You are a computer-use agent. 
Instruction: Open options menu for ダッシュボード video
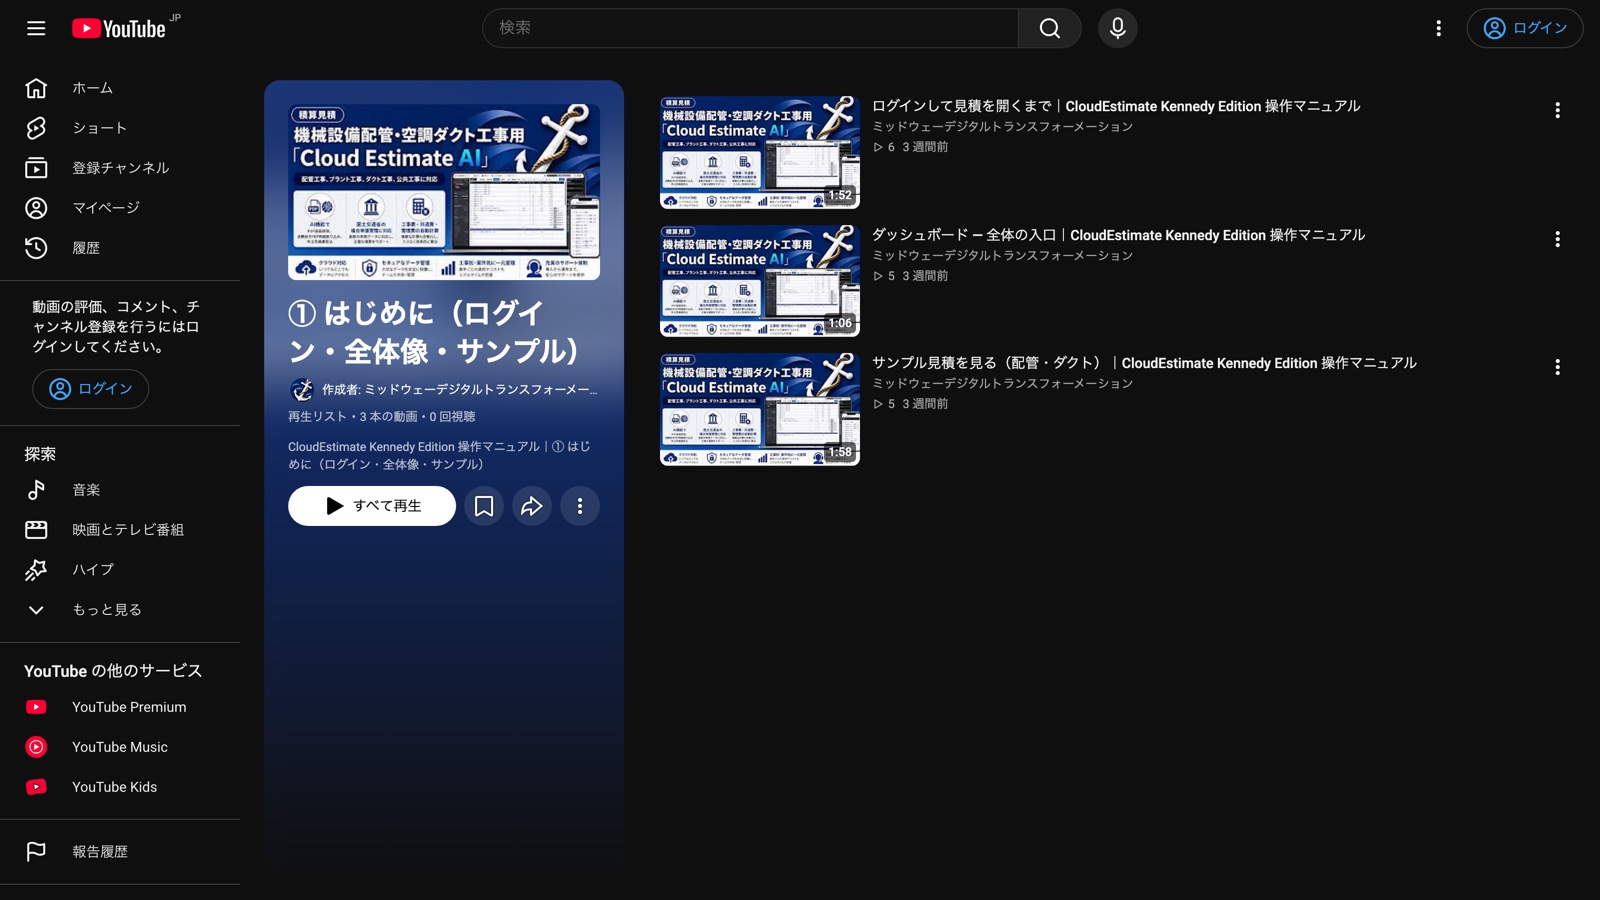(x=1557, y=239)
